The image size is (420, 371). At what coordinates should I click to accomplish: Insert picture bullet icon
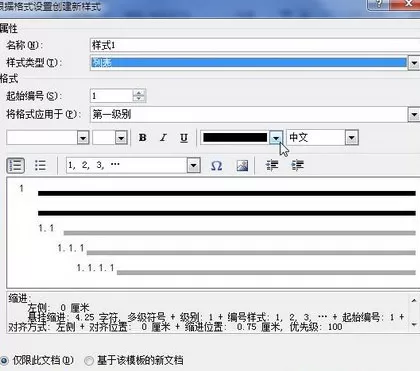tap(242, 165)
